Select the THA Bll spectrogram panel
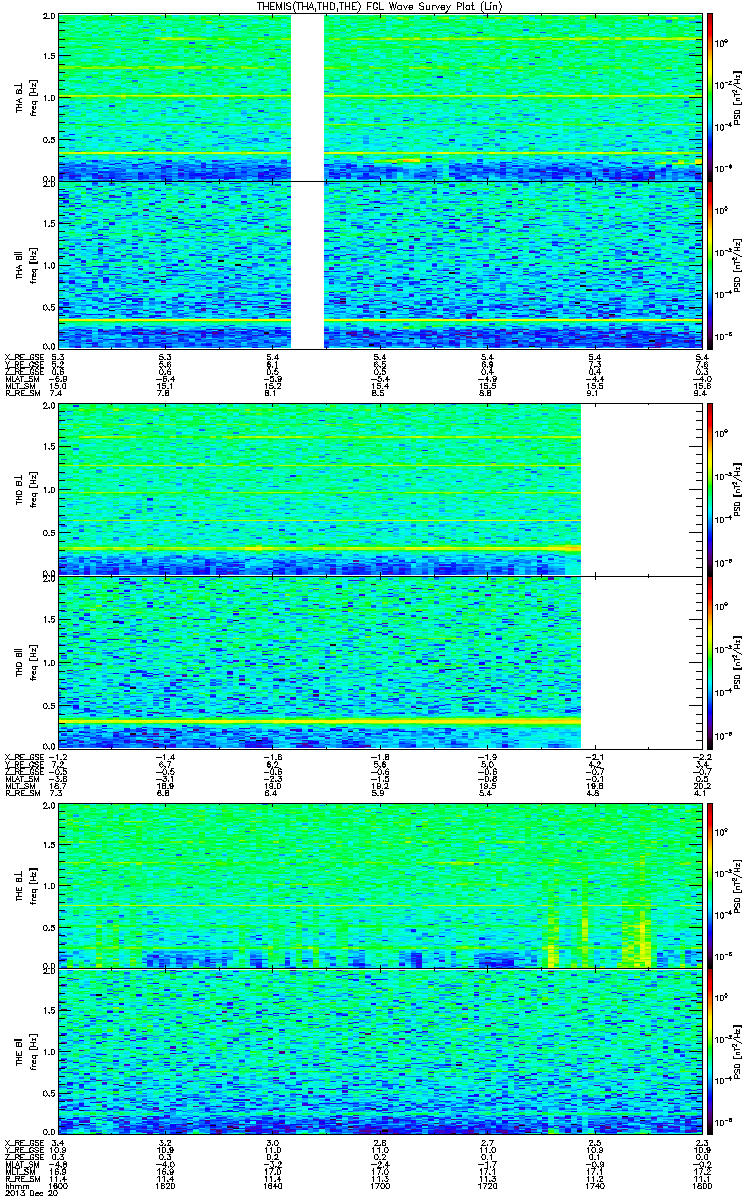Screen dimensions: 750x1200 pyautogui.click(x=380, y=264)
